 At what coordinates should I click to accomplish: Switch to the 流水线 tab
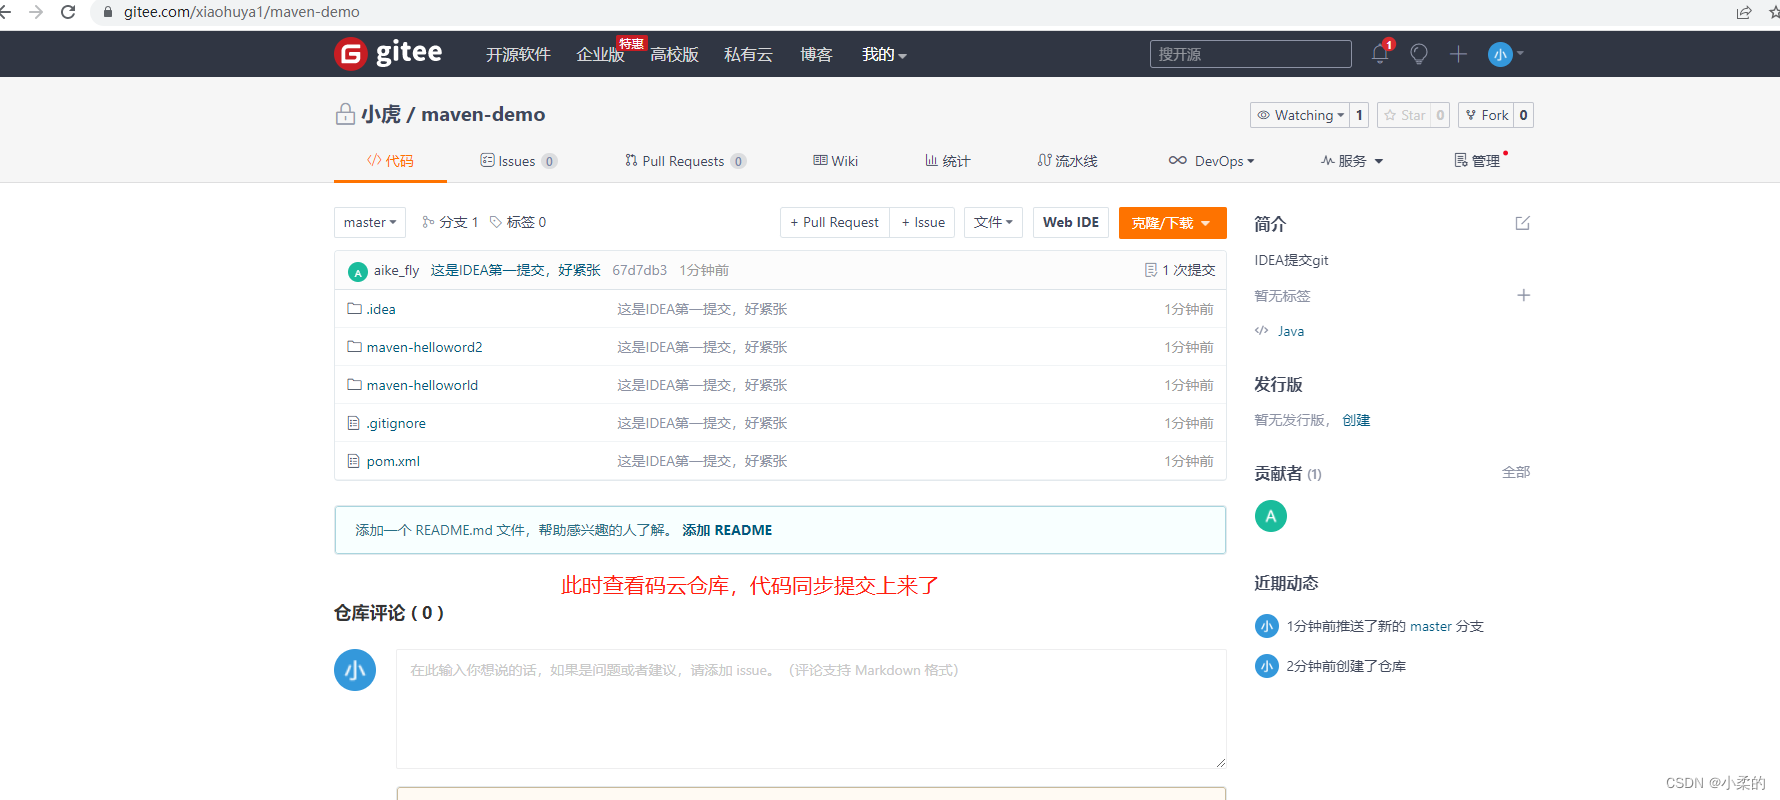click(x=1067, y=161)
